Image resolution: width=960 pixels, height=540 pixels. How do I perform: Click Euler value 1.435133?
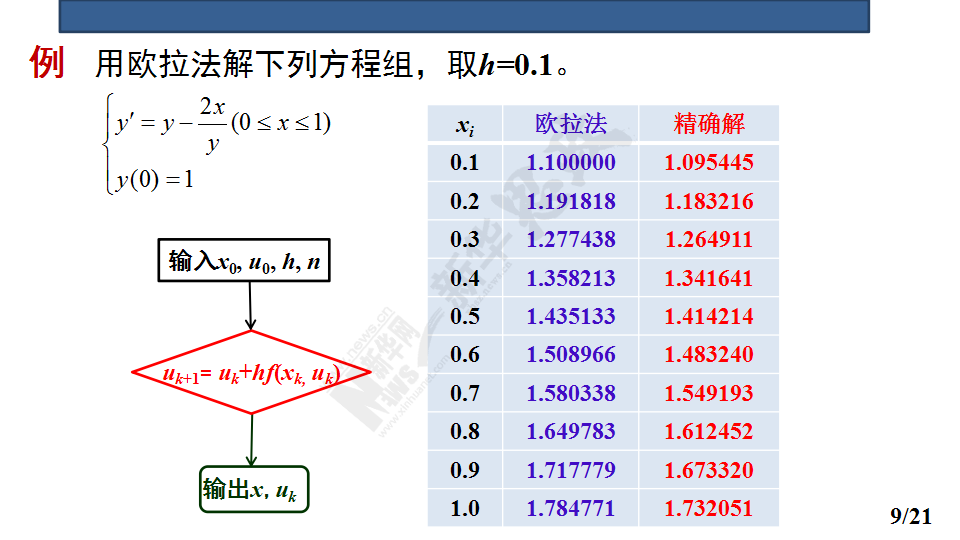pos(571,317)
